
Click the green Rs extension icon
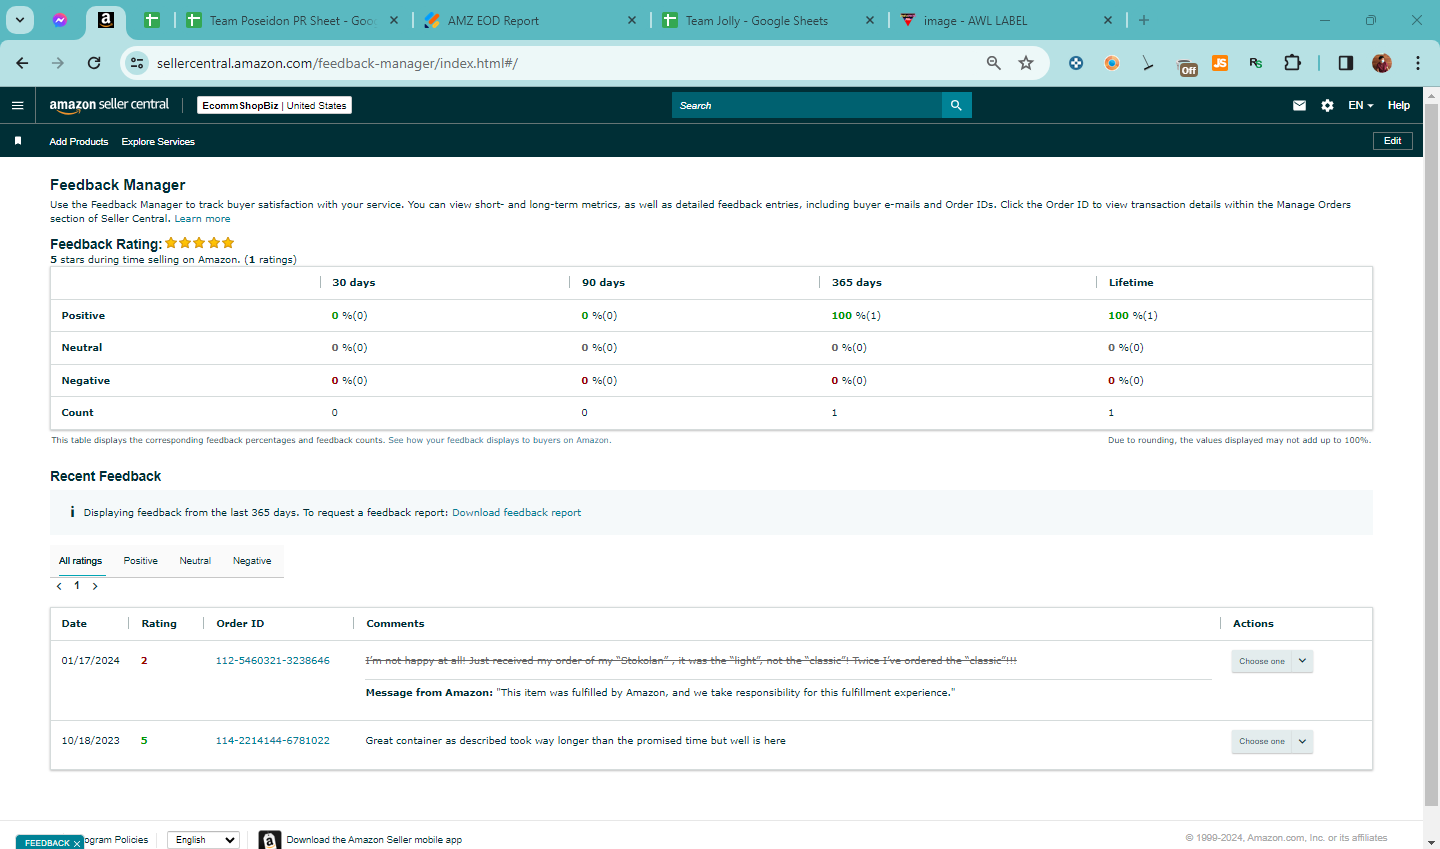click(1256, 63)
